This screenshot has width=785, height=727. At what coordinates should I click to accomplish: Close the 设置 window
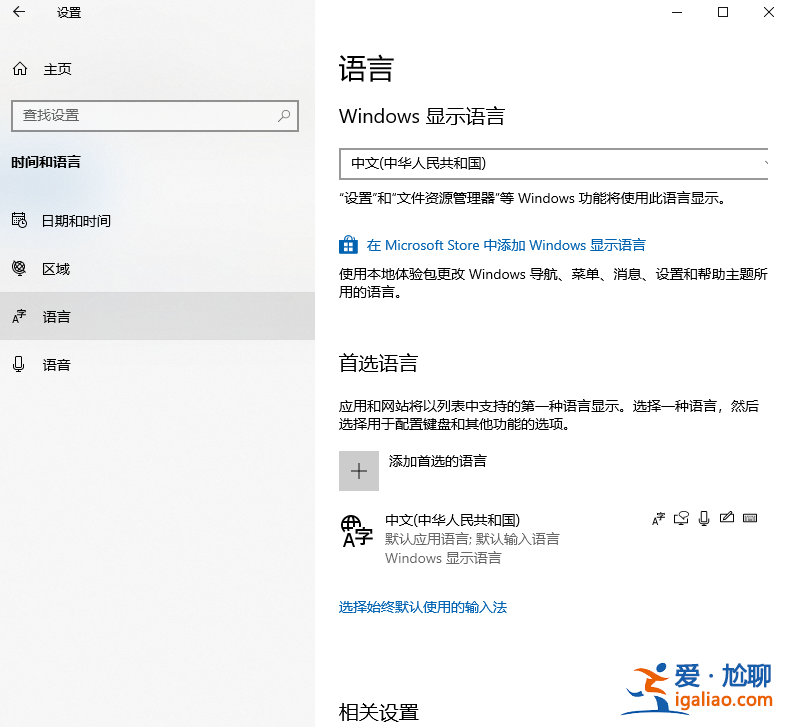pyautogui.click(x=768, y=12)
